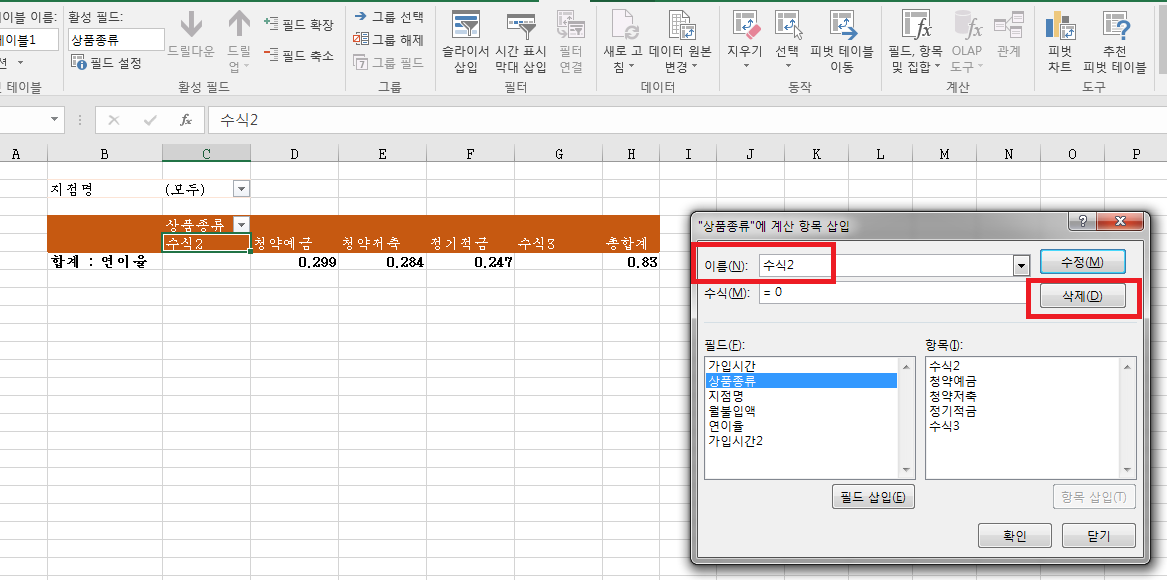Open the 상품종류 column filter dropdown
Screen dimensions: 1167x580
click(241, 225)
